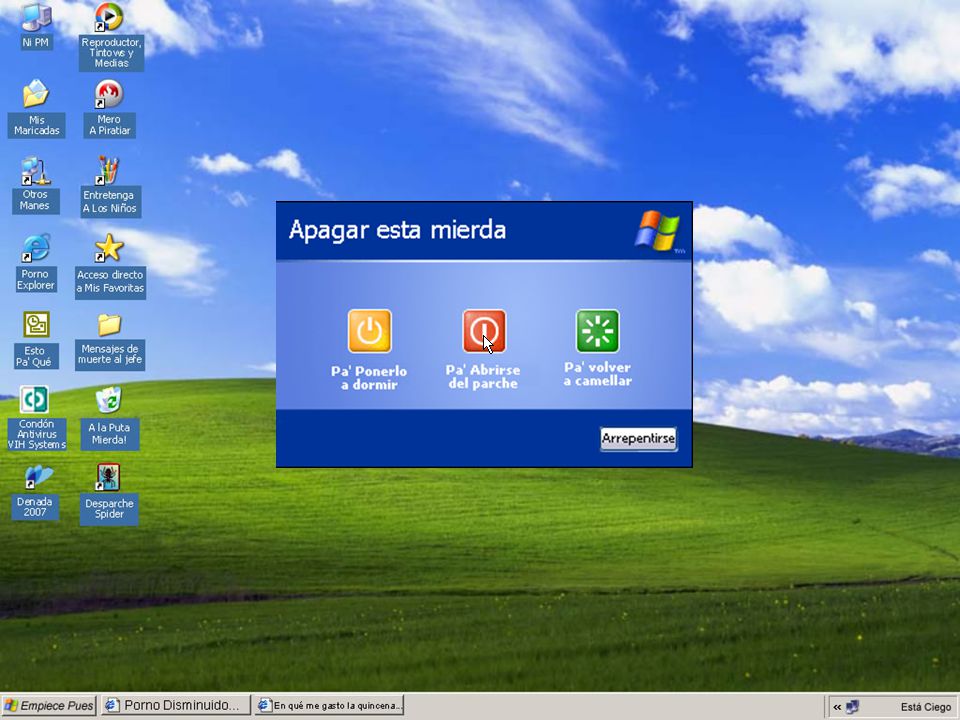Click the green Pa' volver a camellar icon

tap(598, 331)
